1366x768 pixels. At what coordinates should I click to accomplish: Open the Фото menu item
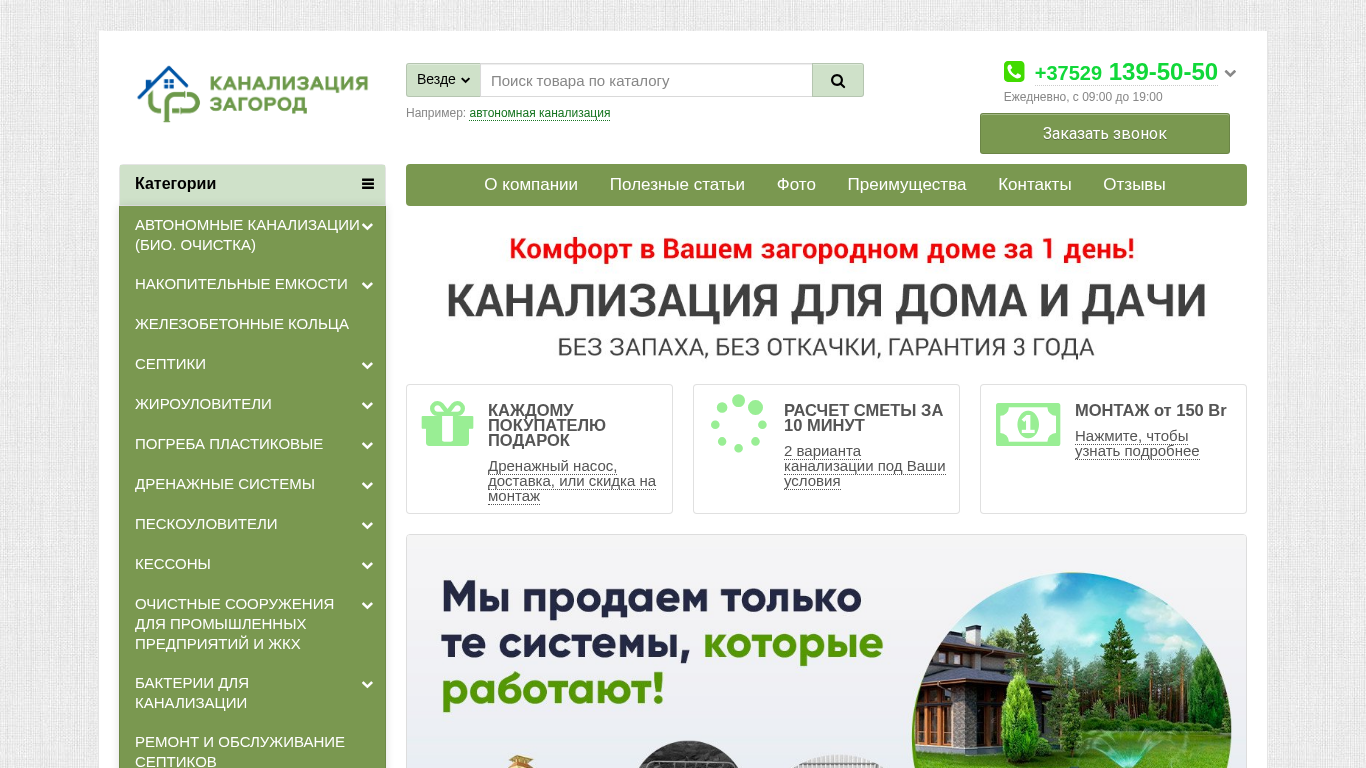796,185
